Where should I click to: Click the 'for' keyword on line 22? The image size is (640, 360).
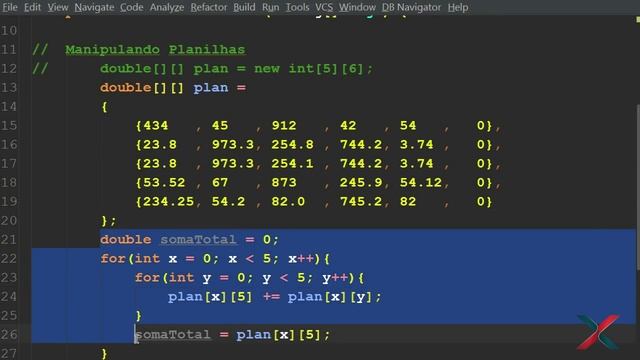113,259
